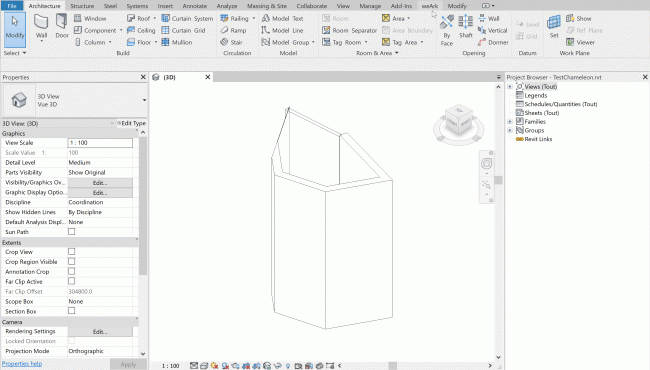Click Edit for Graphic Display Options
Screen dimensions: 650x370
pos(100,193)
